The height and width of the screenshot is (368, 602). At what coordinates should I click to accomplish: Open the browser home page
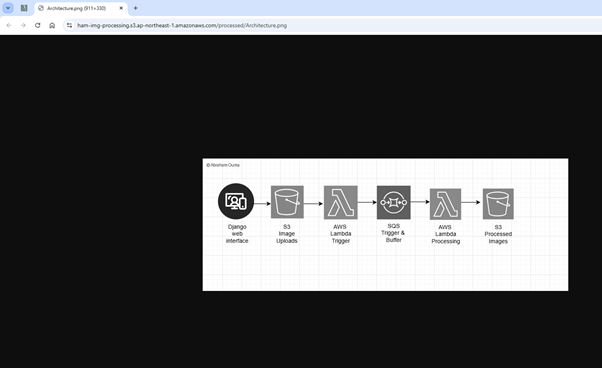pyautogui.click(x=52, y=25)
